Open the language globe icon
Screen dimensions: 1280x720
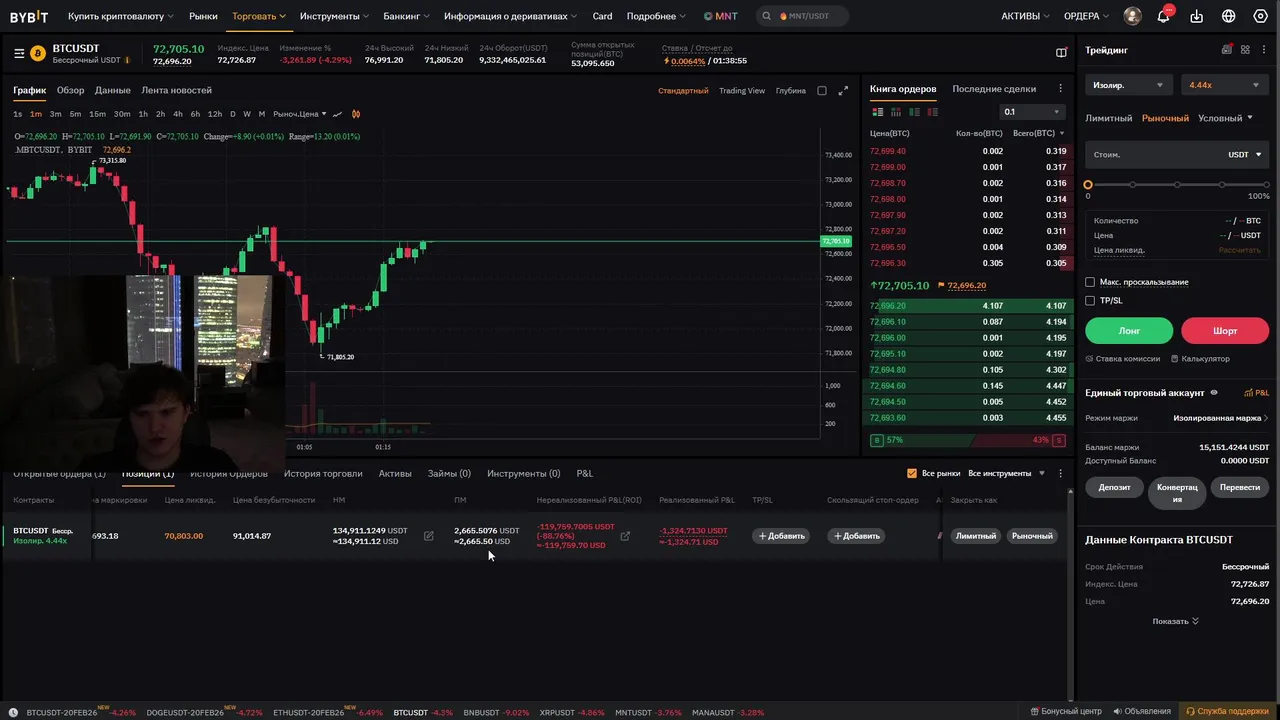pos(1229,16)
